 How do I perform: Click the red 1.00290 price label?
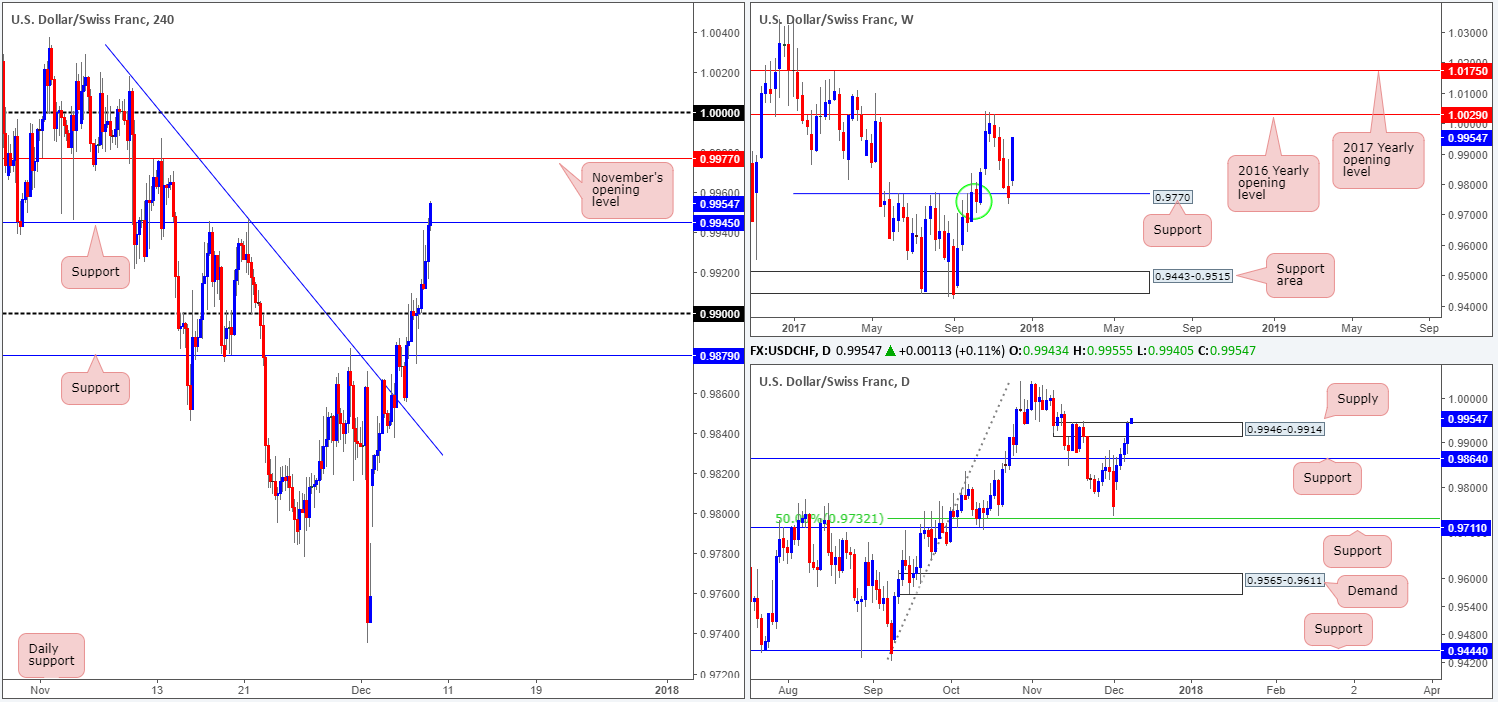click(1468, 116)
